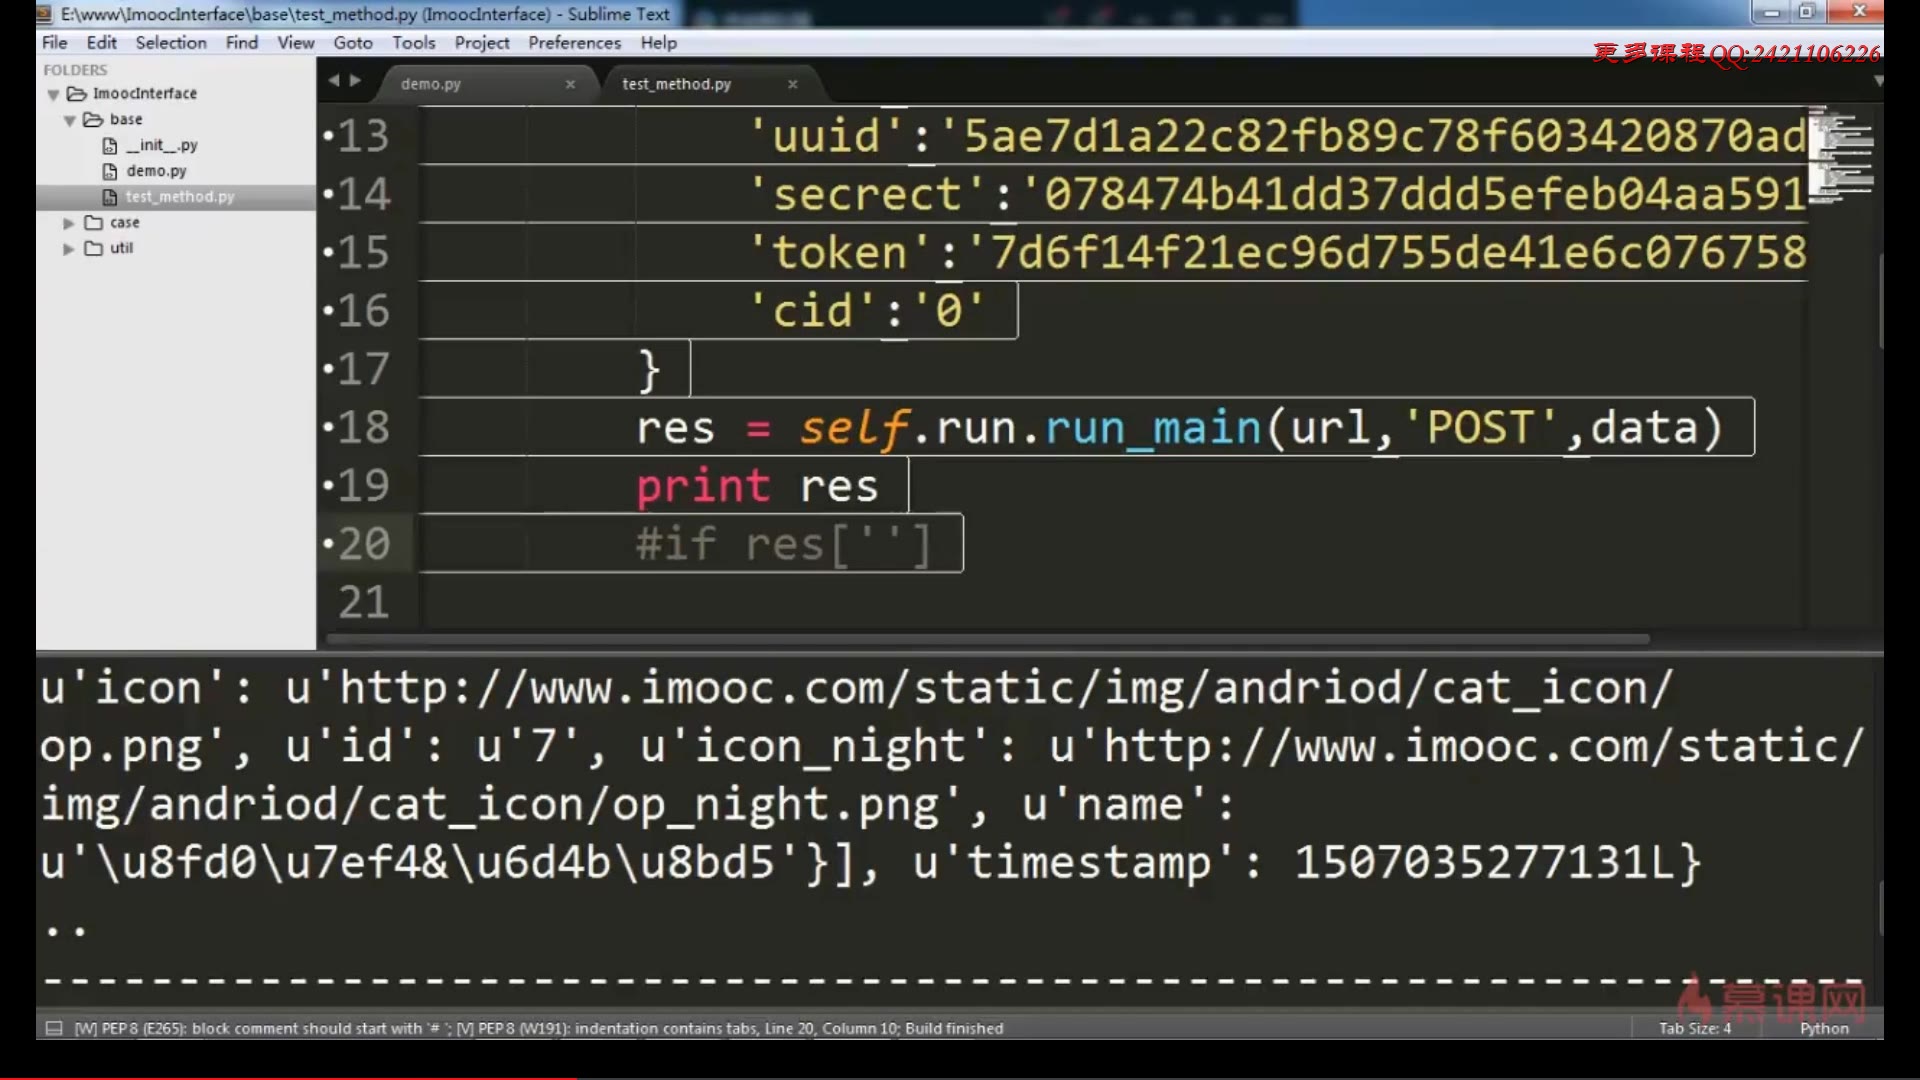This screenshot has width=1920, height=1080.
Task: Close the demo.py tab
Action: pos(570,84)
